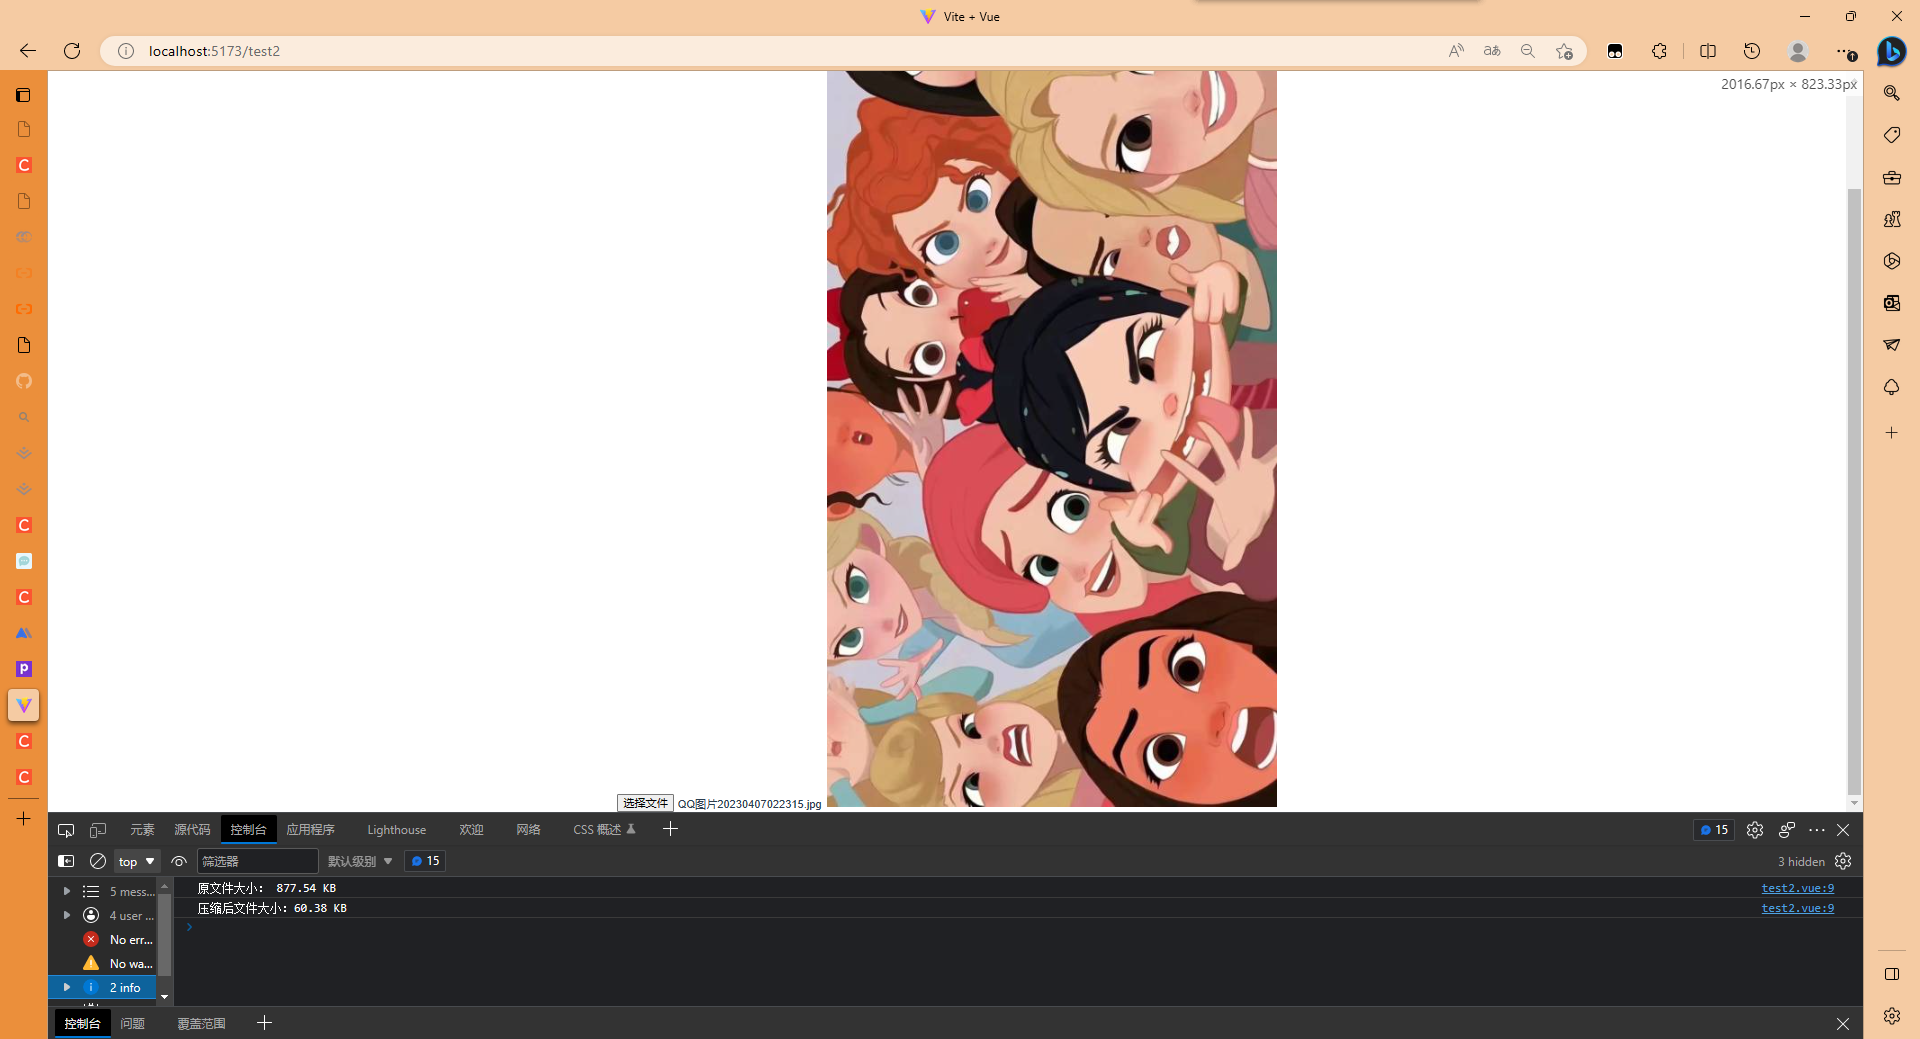Open the tab actions menu icon
Image resolution: width=1920 pixels, height=1039 pixels.
[x=24, y=95]
